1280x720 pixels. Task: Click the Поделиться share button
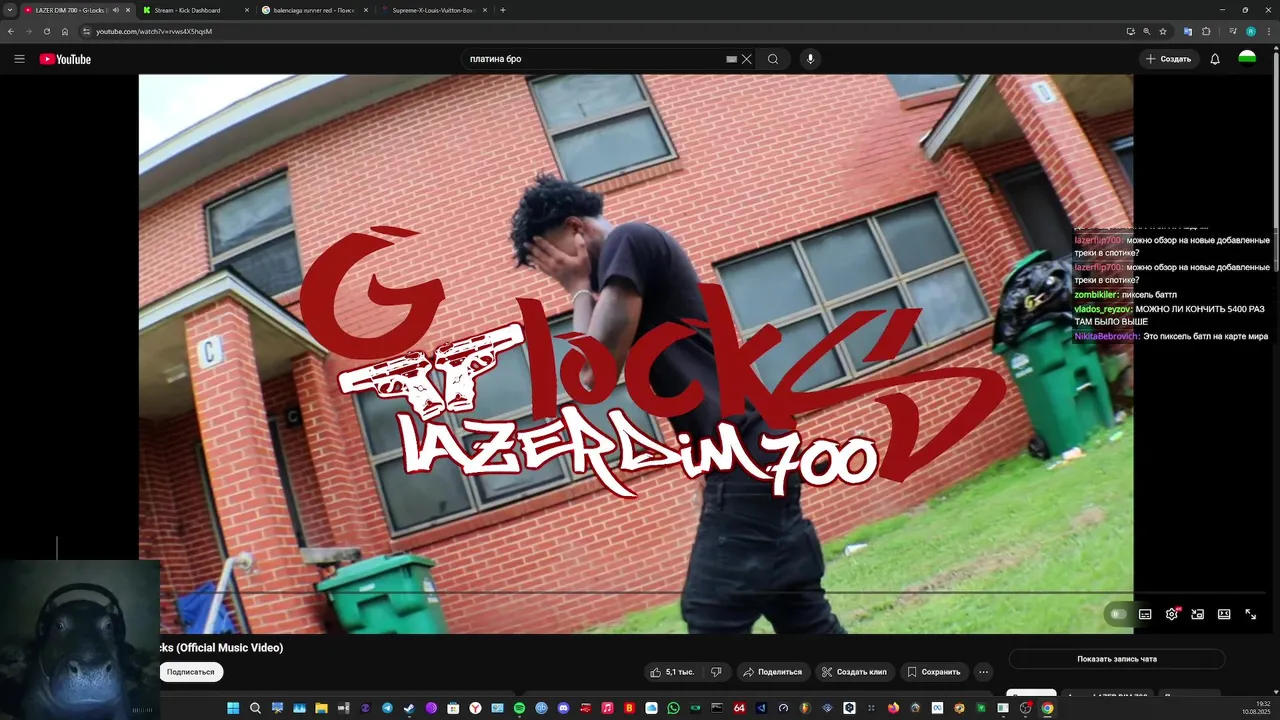point(772,672)
